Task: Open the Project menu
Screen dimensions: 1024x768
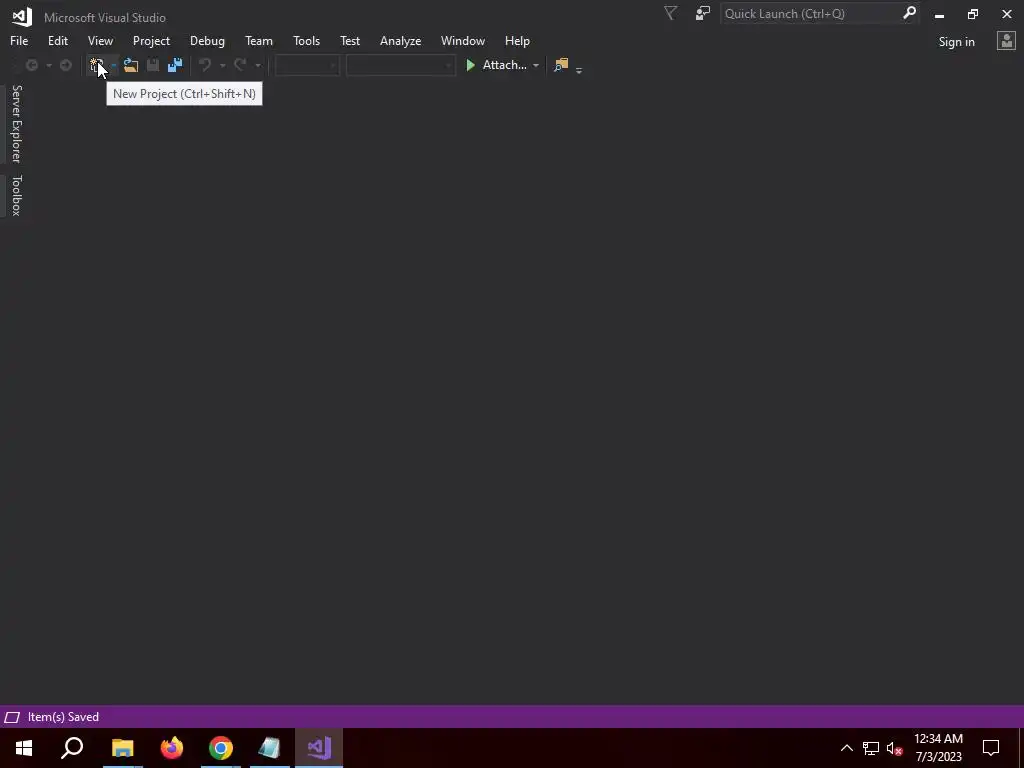Action: 151,40
